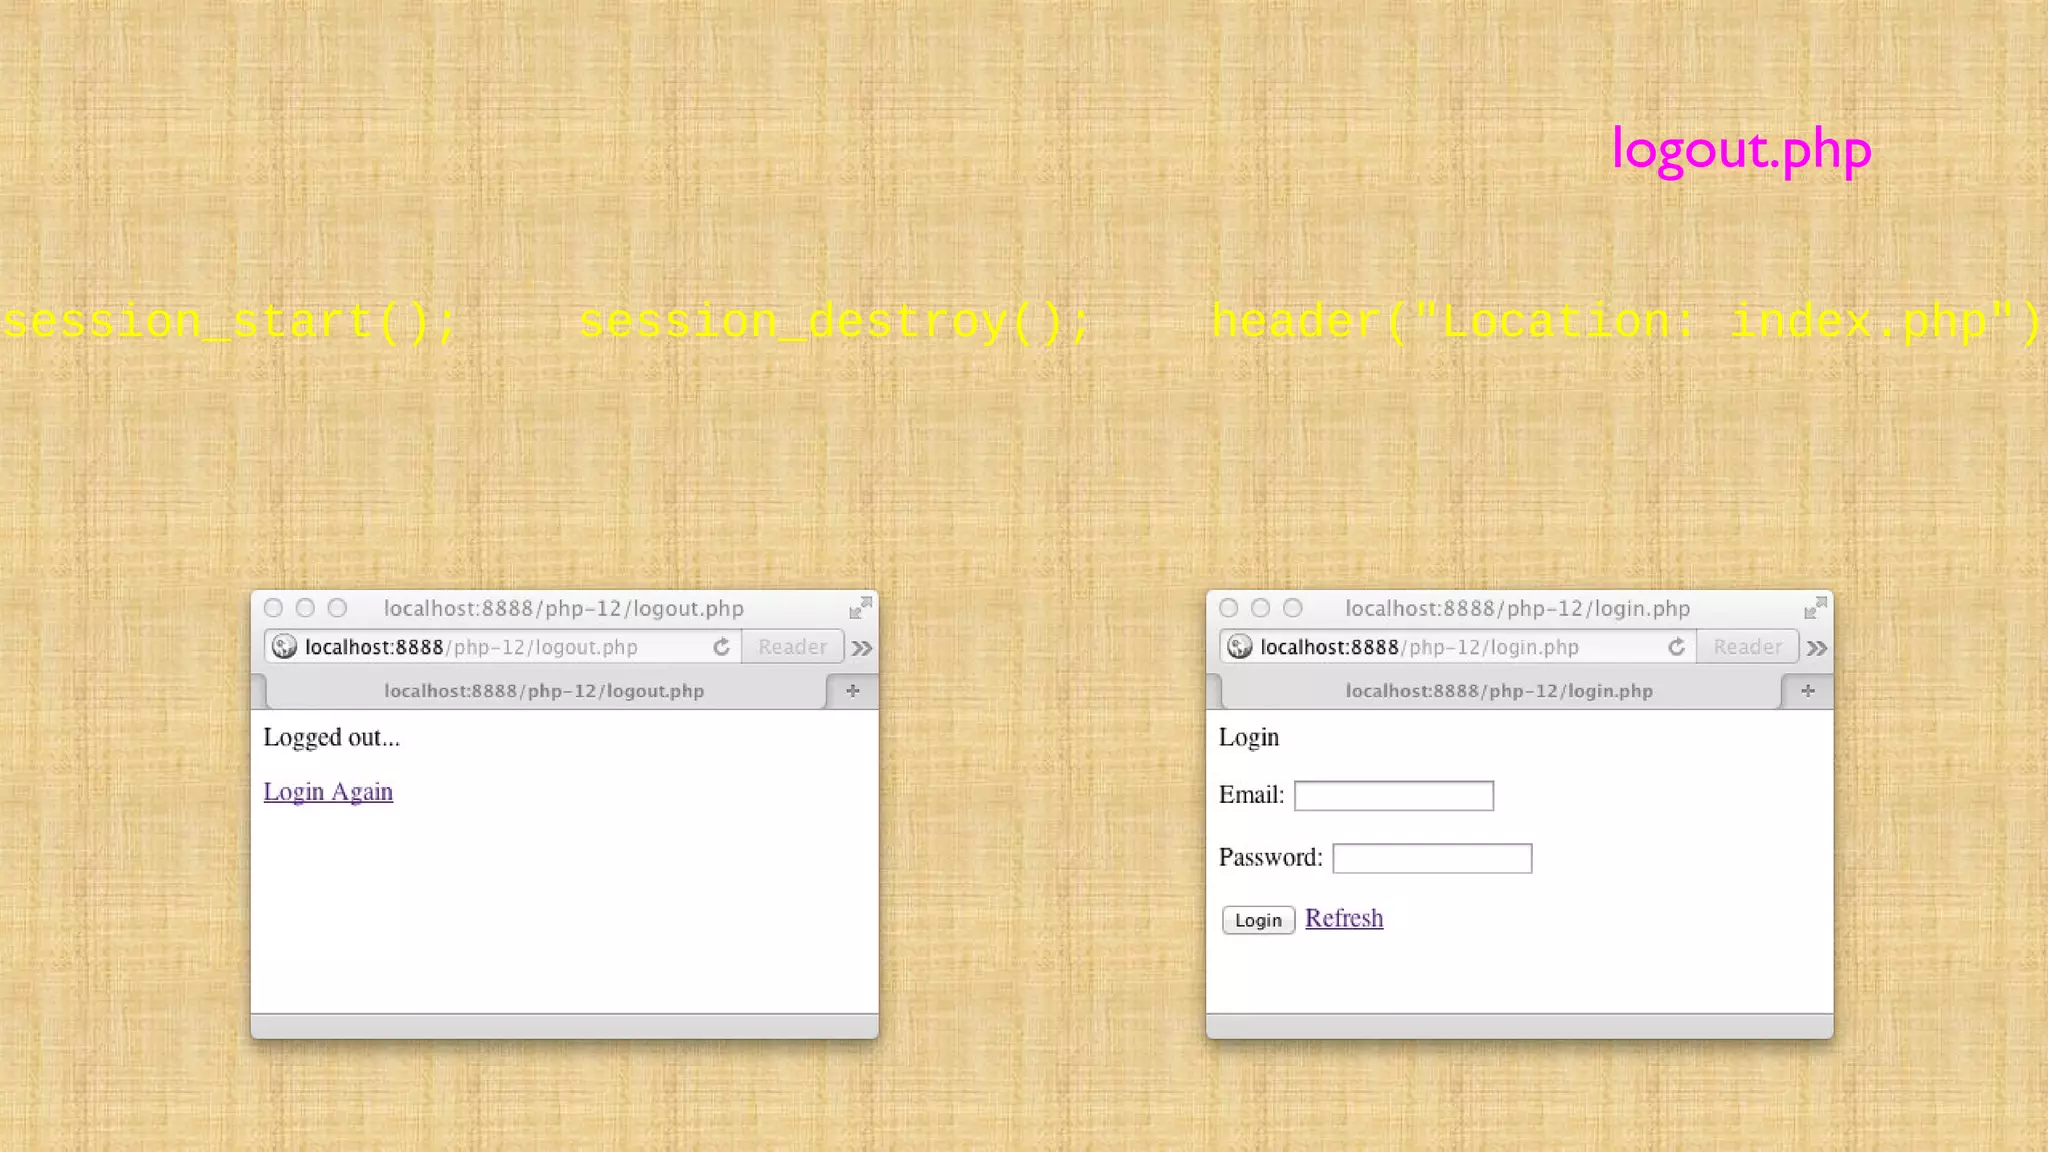
Task: Open toolbar overflow chevrons in logout.php window
Action: pyautogui.click(x=862, y=648)
